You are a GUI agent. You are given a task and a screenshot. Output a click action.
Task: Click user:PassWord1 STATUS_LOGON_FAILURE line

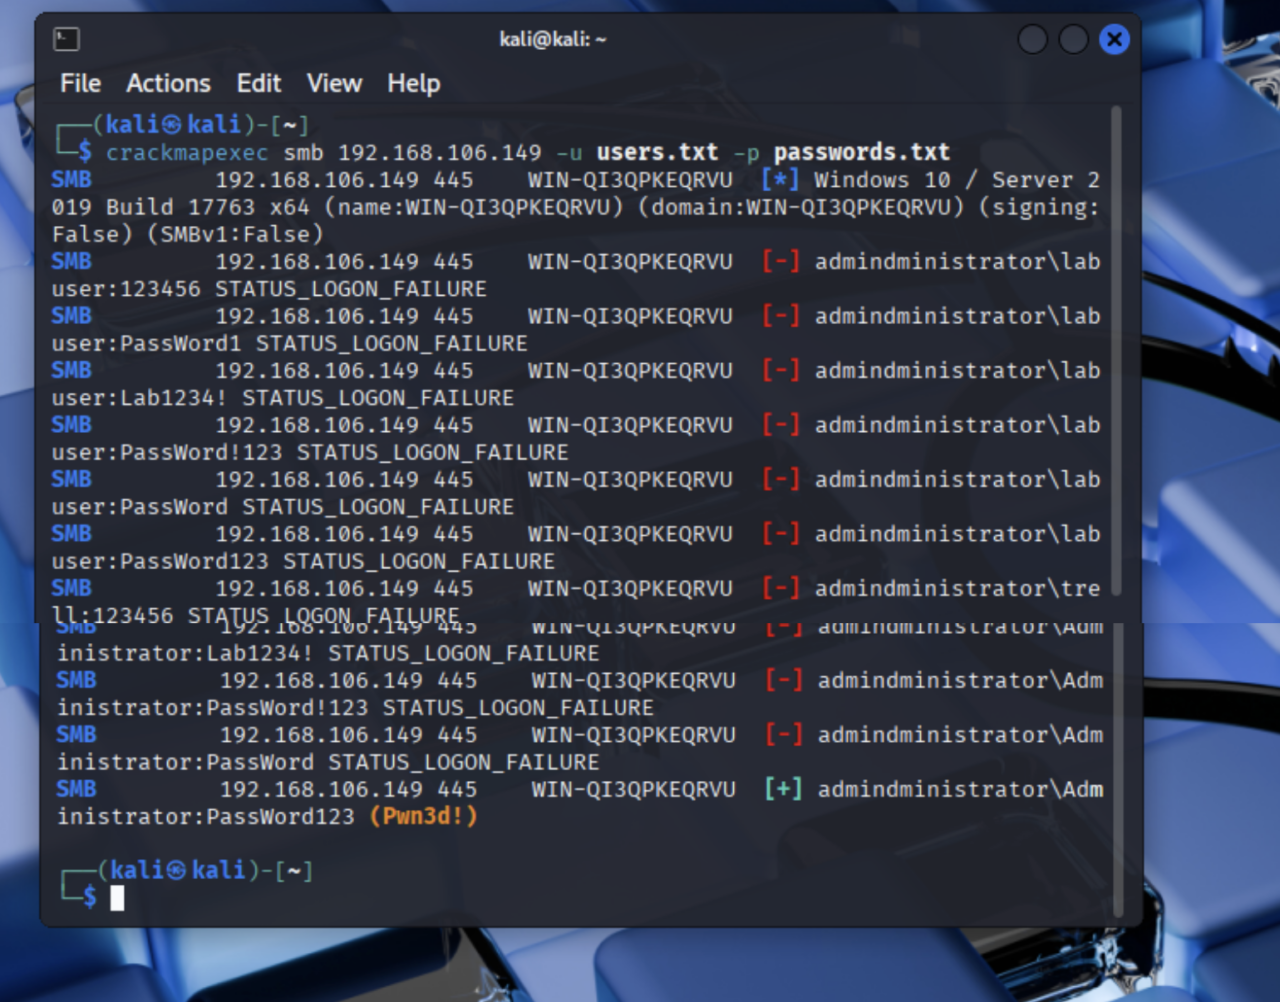point(289,343)
